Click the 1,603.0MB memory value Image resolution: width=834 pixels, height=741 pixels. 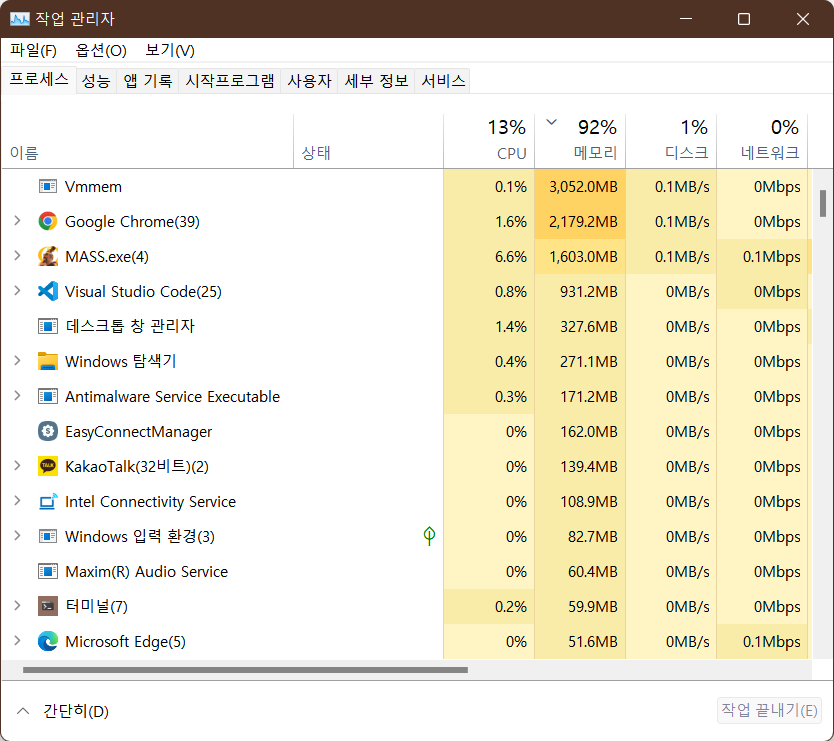click(x=583, y=256)
